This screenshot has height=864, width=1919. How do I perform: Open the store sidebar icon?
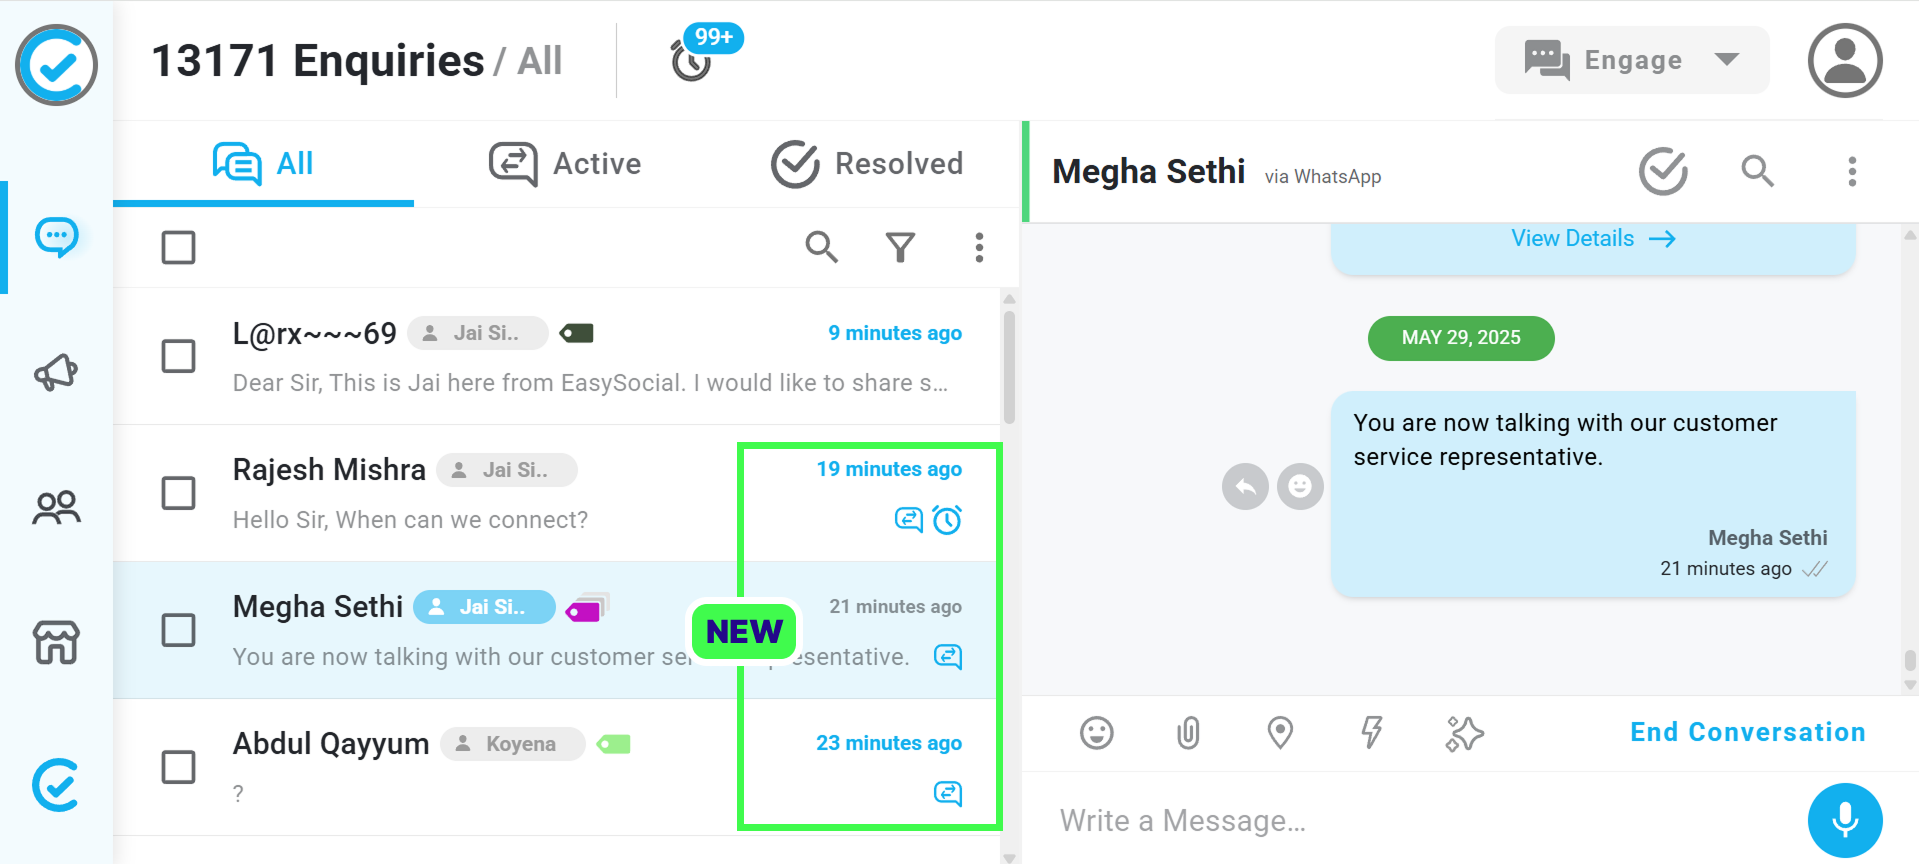click(x=56, y=642)
